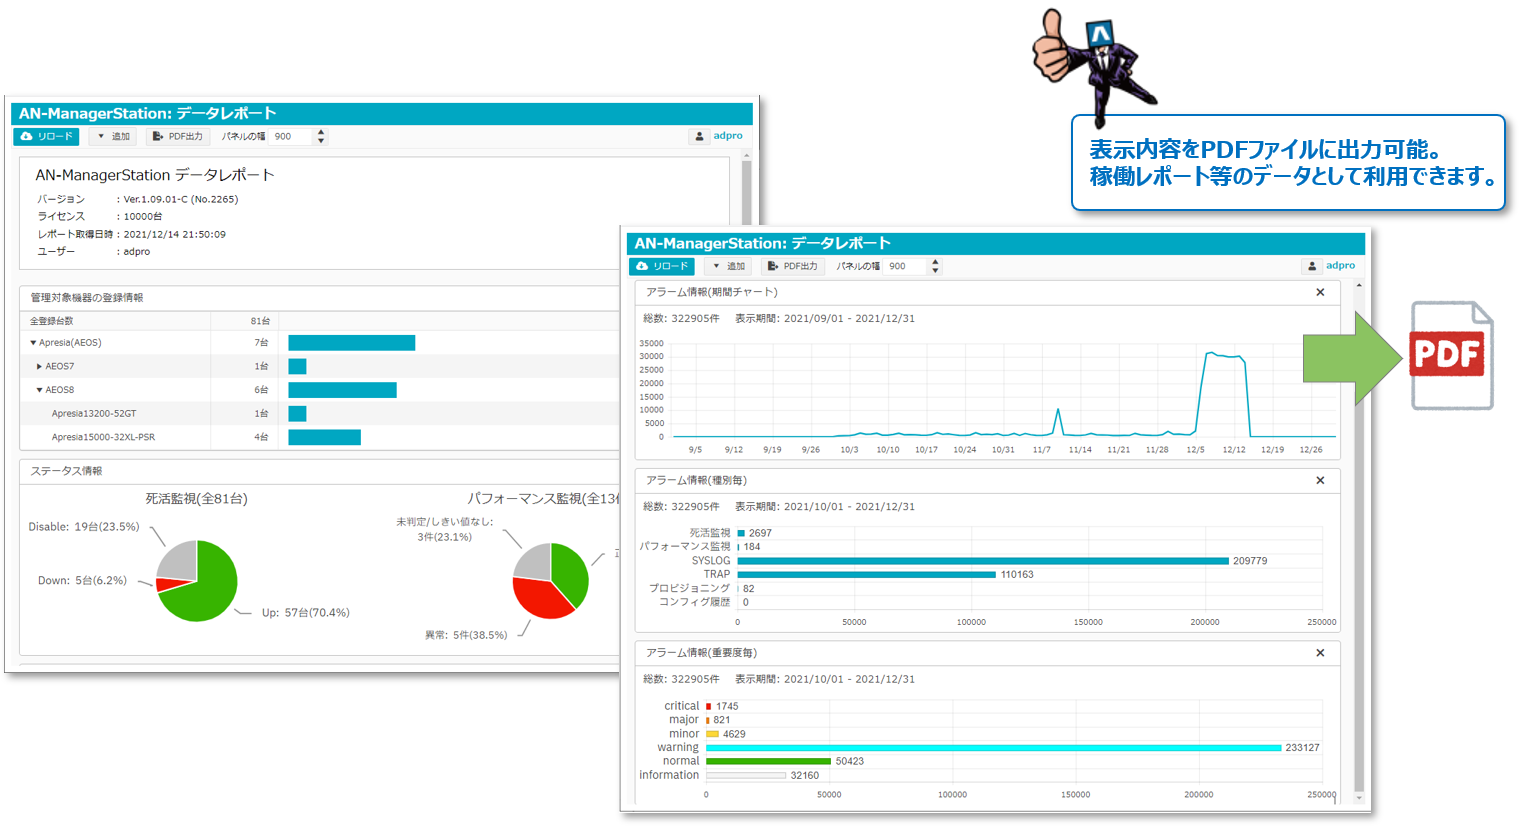Click PDF出力 button in front window

click(793, 266)
